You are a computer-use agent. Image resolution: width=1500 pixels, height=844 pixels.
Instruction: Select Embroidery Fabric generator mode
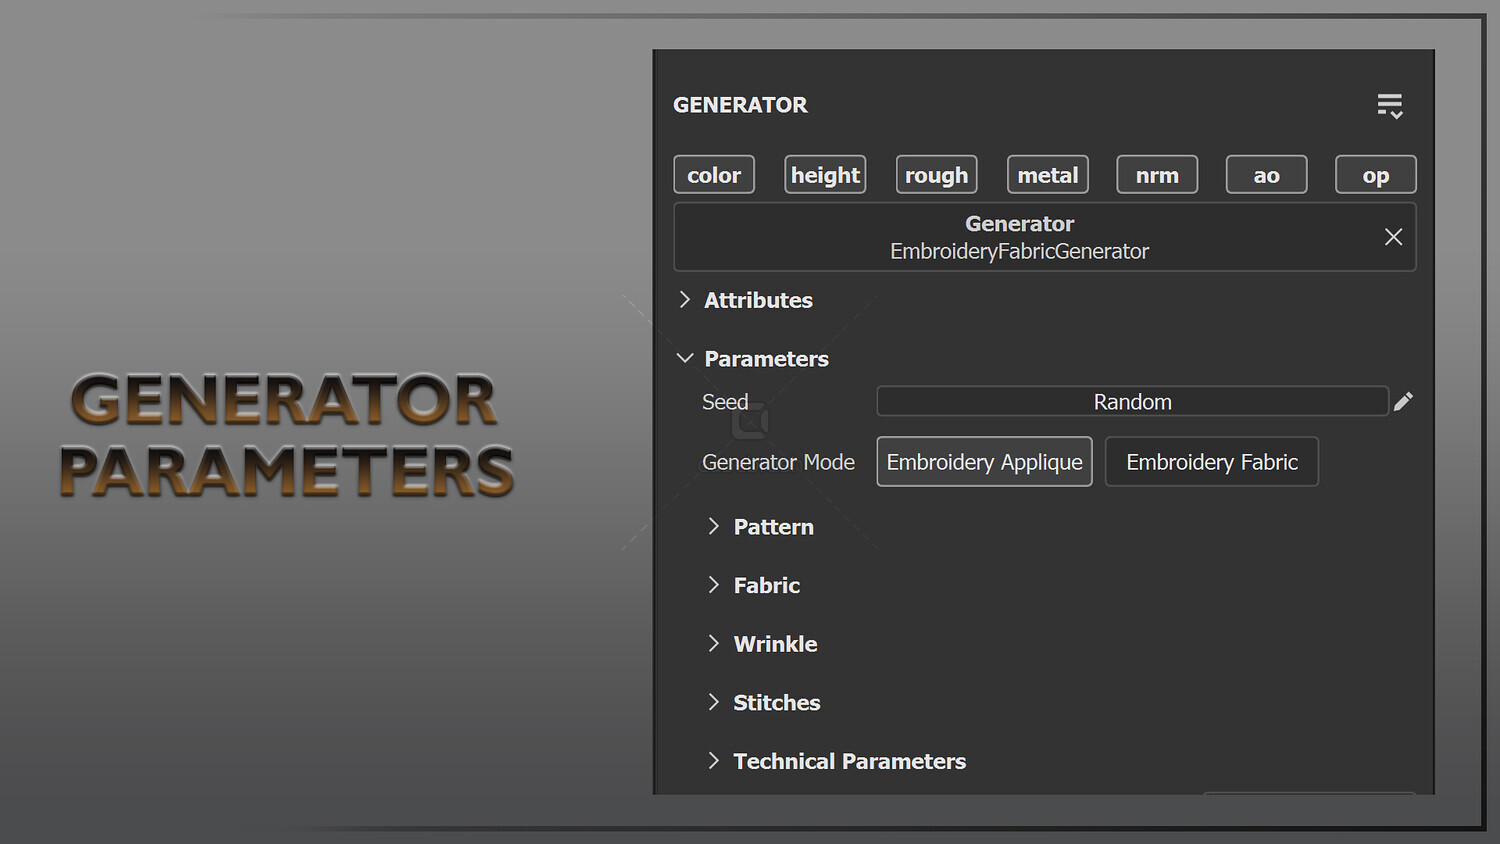click(1211, 462)
